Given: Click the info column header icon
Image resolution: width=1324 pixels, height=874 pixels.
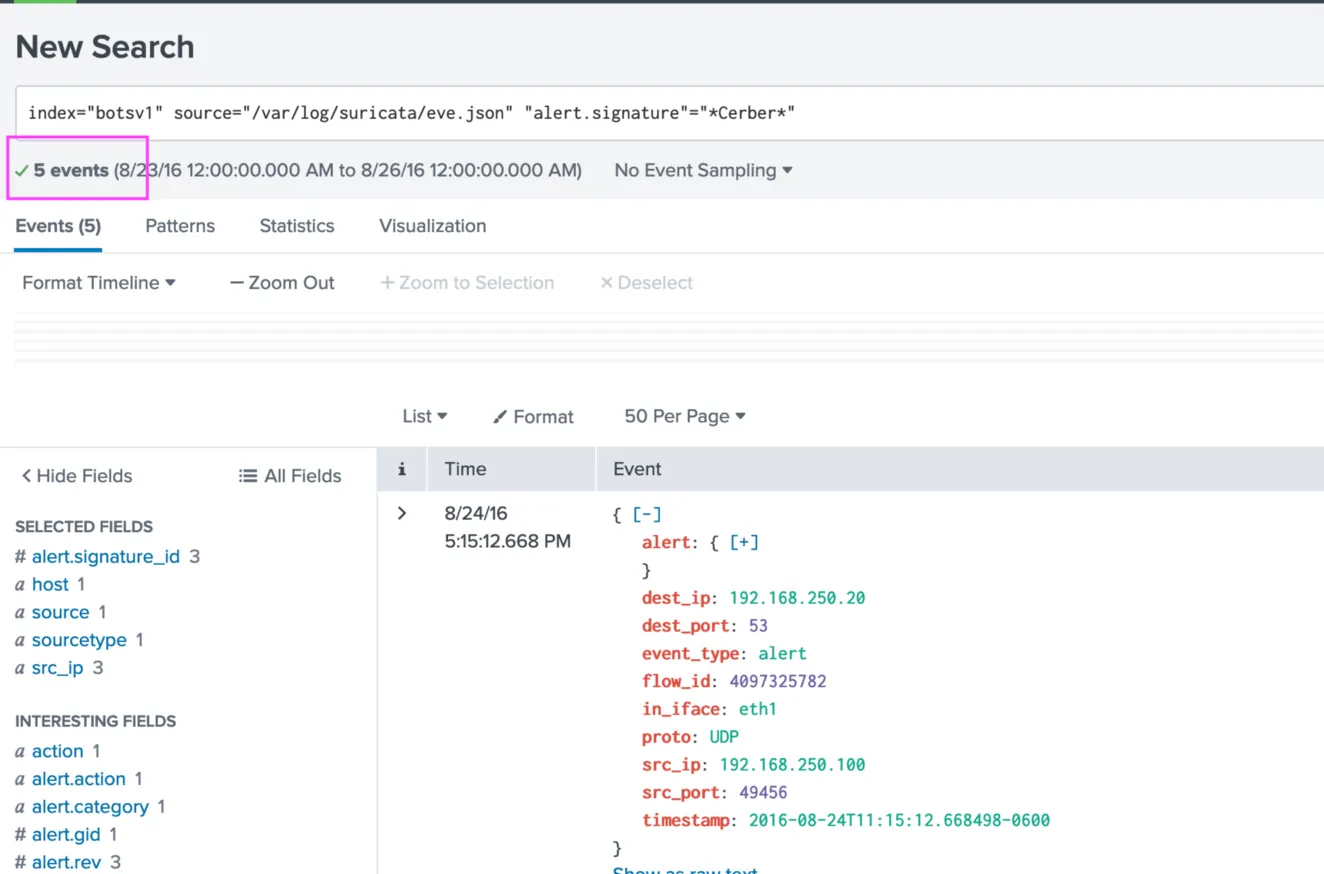Looking at the screenshot, I should (402, 469).
